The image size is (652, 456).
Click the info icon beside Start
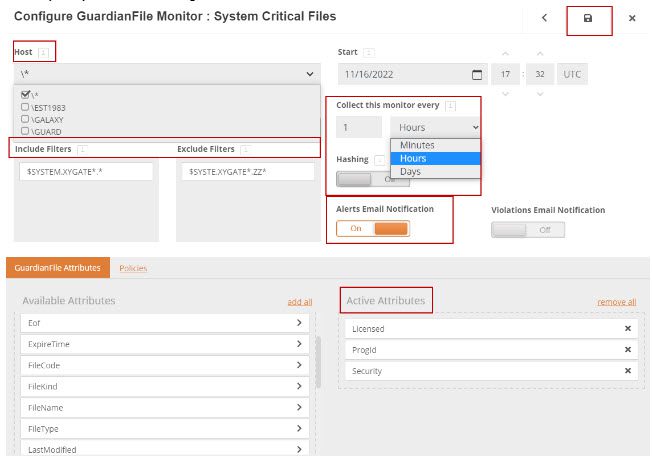pyautogui.click(x=368, y=53)
